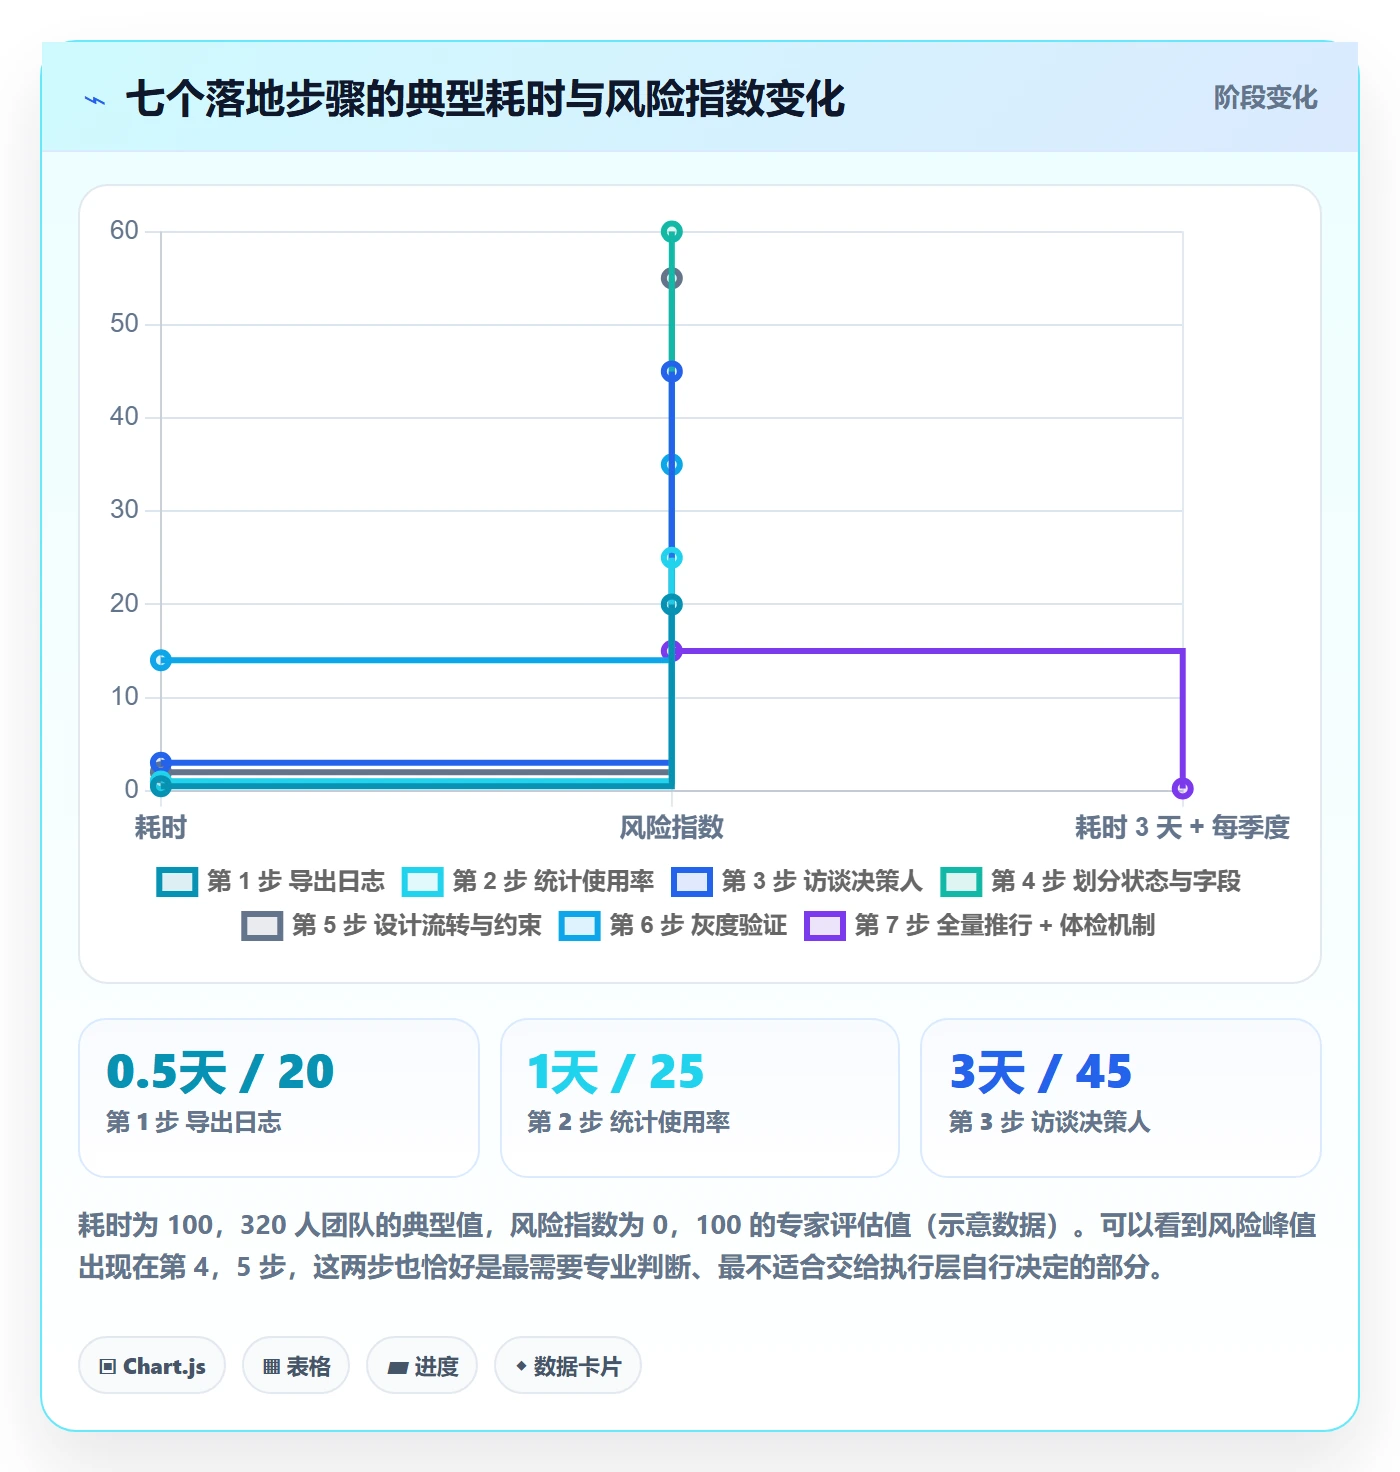
Task: Toggle the 第 7 步 全量推行 + 体检机制 legend swatch
Action: [x=825, y=926]
